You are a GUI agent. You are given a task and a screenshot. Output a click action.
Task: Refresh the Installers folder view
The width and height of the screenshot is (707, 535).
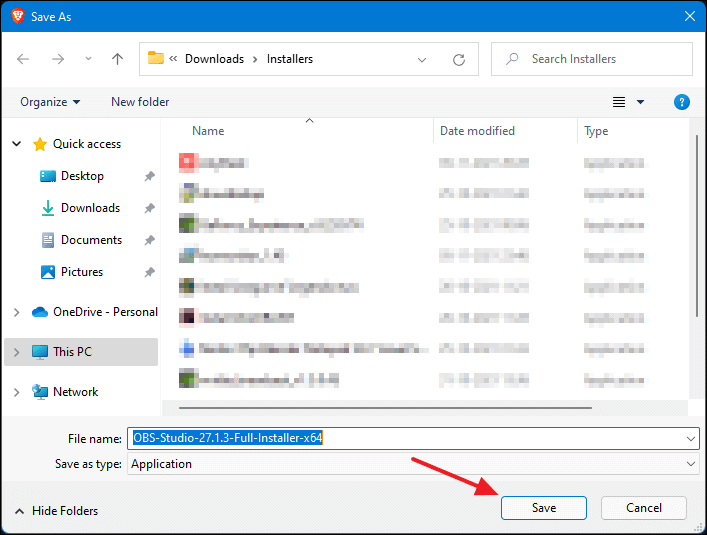coord(459,59)
